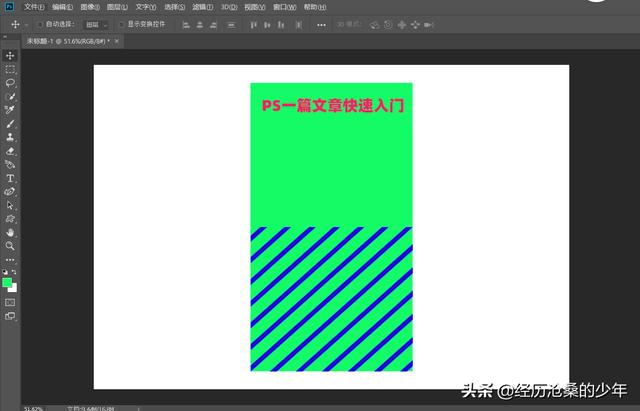The width and height of the screenshot is (640, 411).
Task: Click the 3D slide mode icon
Action: coord(415,25)
